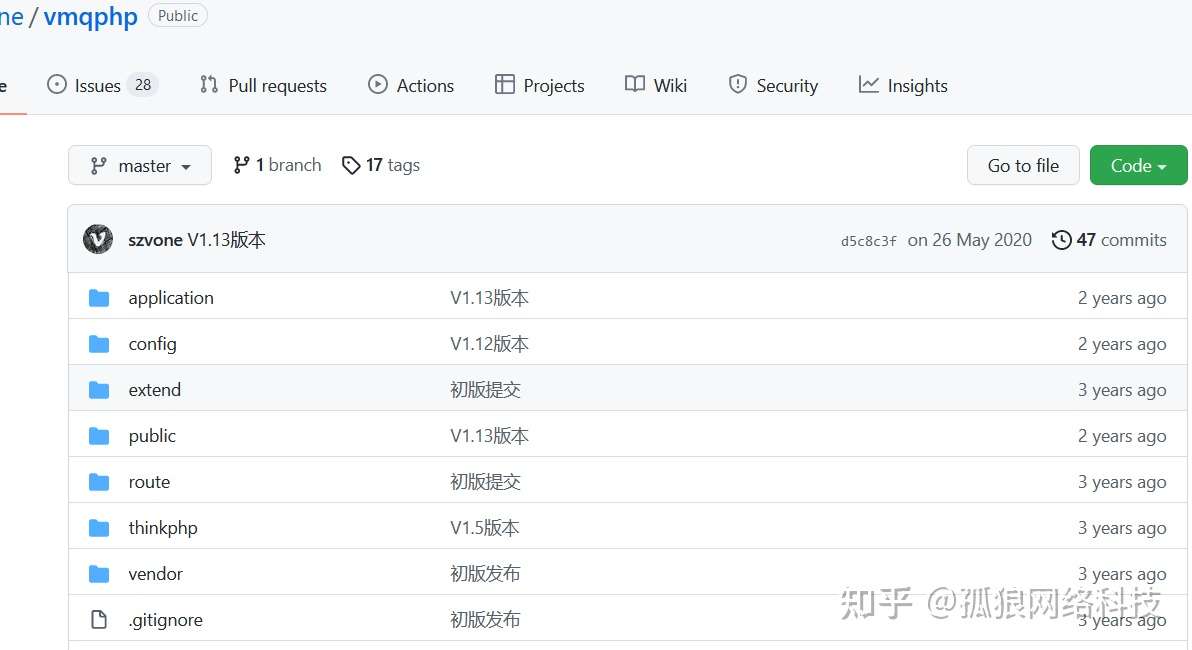This screenshot has width=1192, height=650.
Task: Click the route folder icon
Action: tap(99, 482)
